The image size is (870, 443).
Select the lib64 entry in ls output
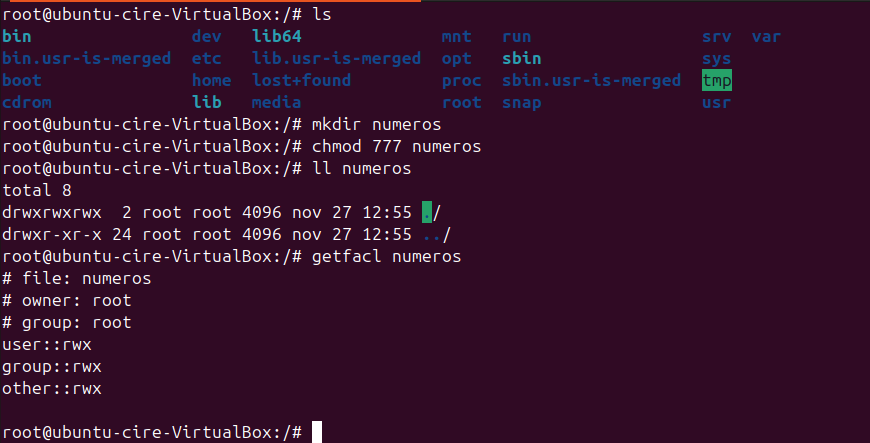tap(276, 37)
